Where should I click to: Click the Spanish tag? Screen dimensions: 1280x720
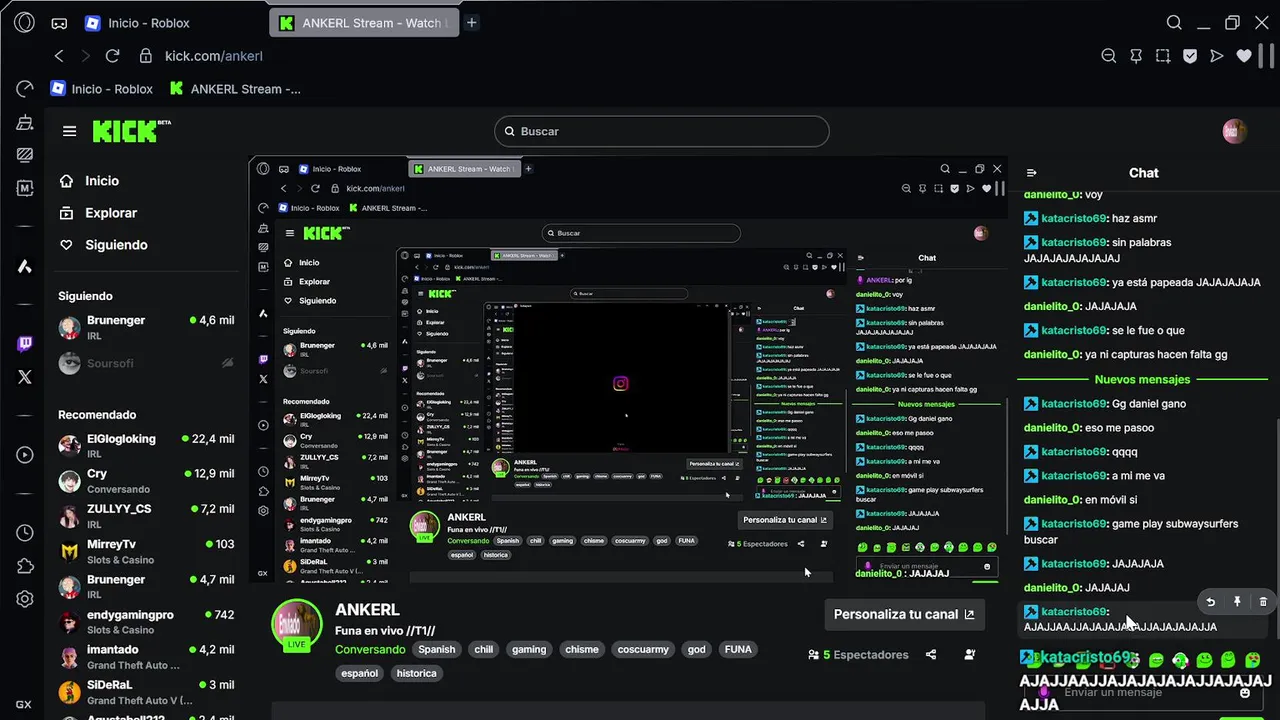point(437,649)
